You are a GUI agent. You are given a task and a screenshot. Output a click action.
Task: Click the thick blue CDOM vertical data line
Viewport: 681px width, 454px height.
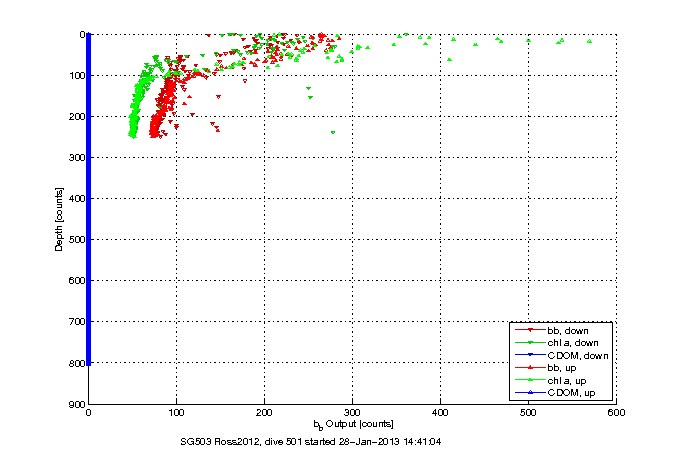(89, 199)
